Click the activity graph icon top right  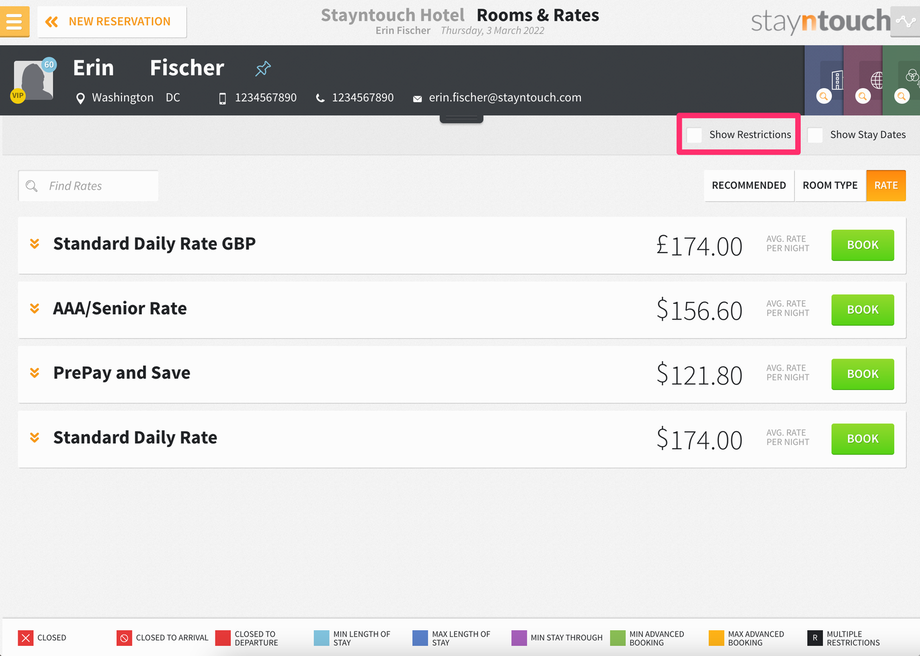click(905, 22)
